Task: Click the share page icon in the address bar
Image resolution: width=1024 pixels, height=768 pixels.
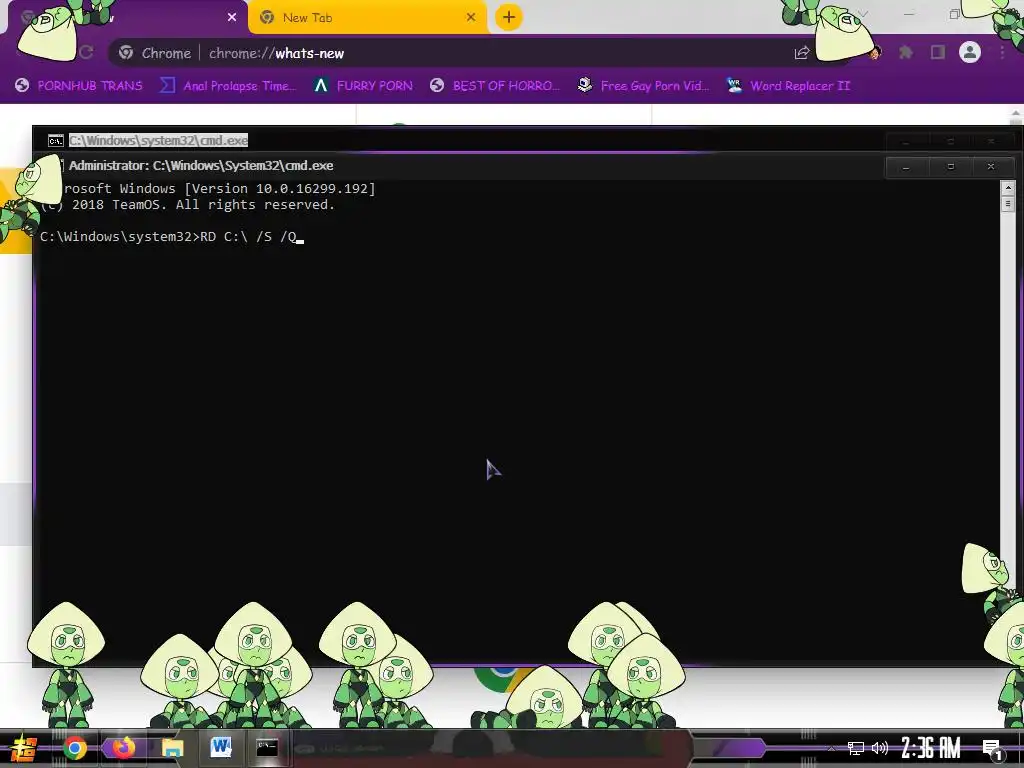Action: (802, 53)
